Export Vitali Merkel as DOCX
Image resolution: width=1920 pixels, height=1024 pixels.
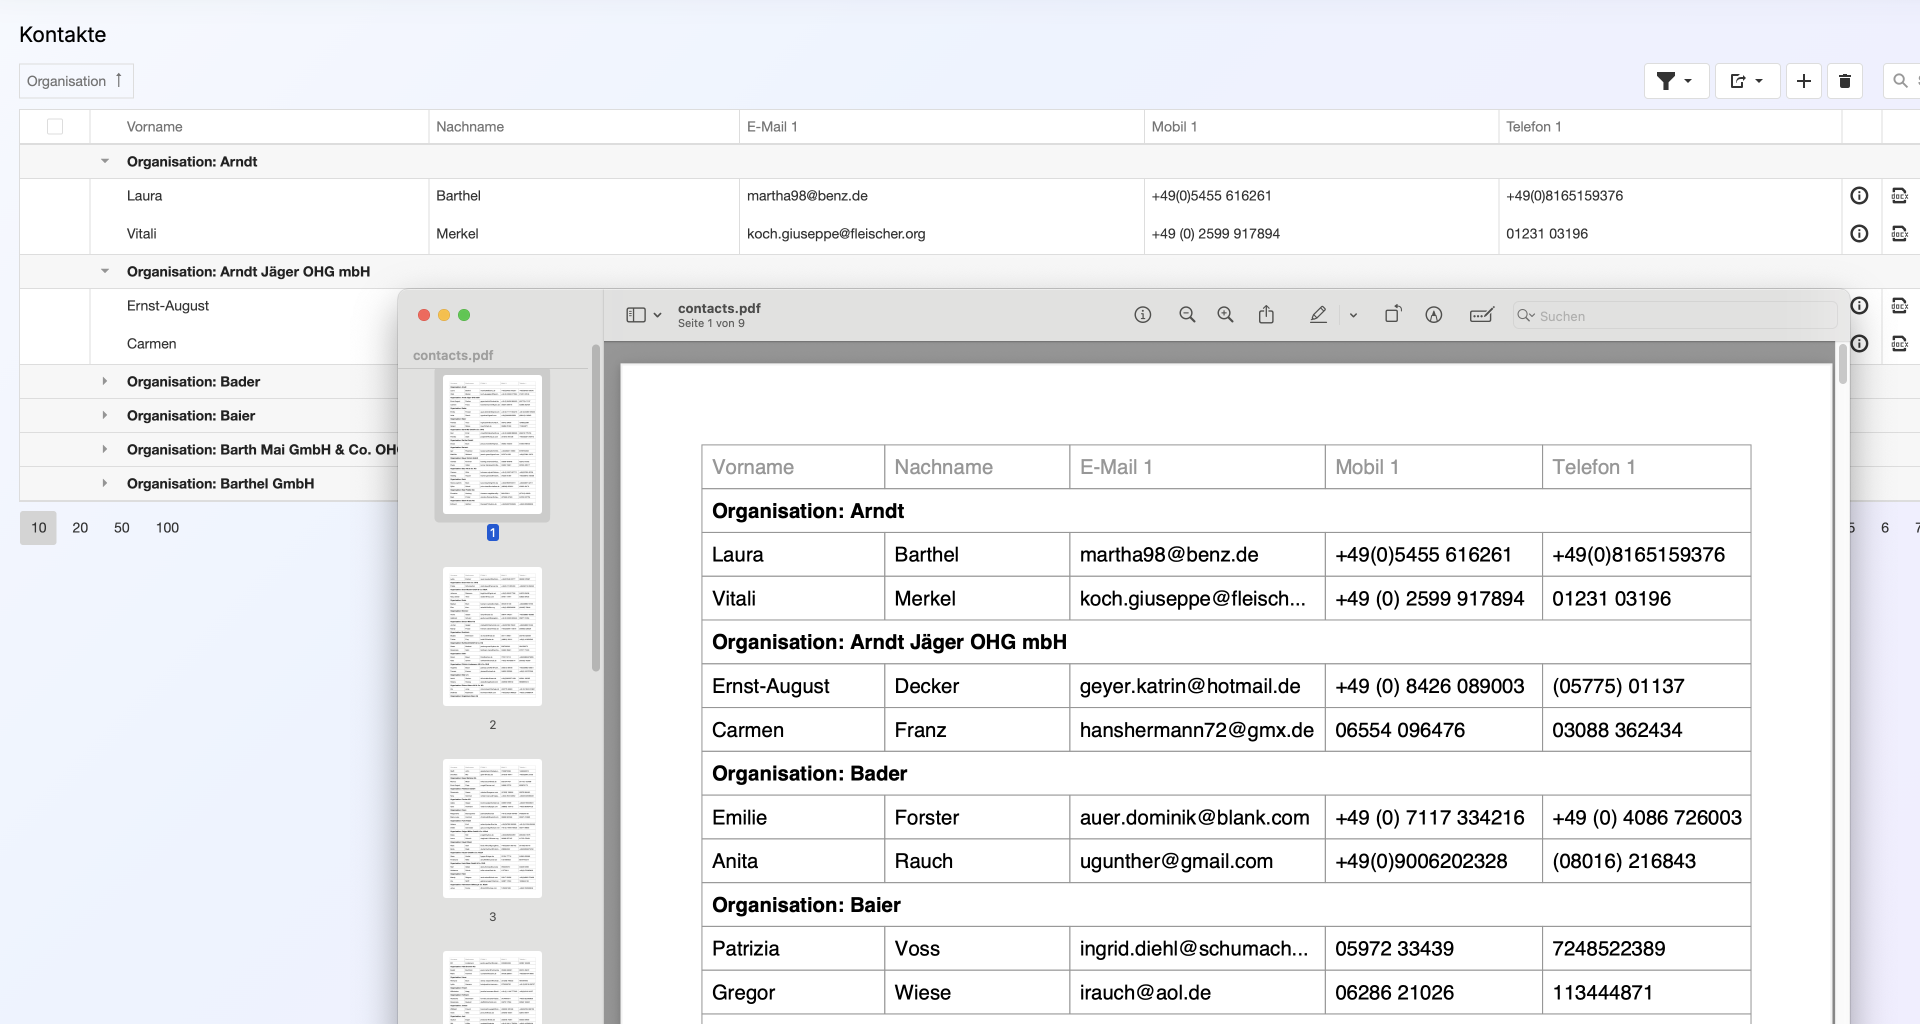(x=1899, y=234)
